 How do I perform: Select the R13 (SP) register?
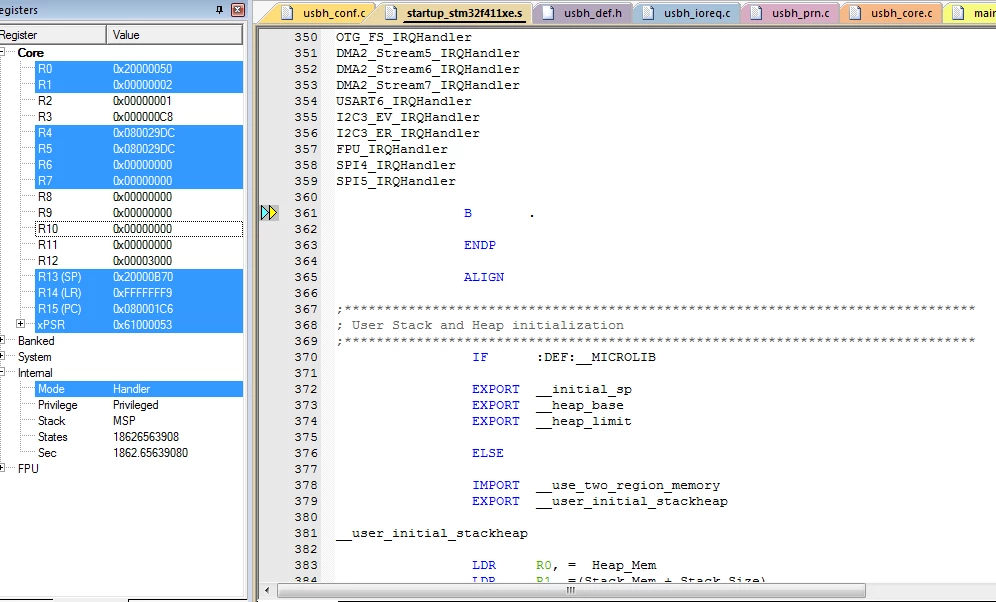[139, 277]
